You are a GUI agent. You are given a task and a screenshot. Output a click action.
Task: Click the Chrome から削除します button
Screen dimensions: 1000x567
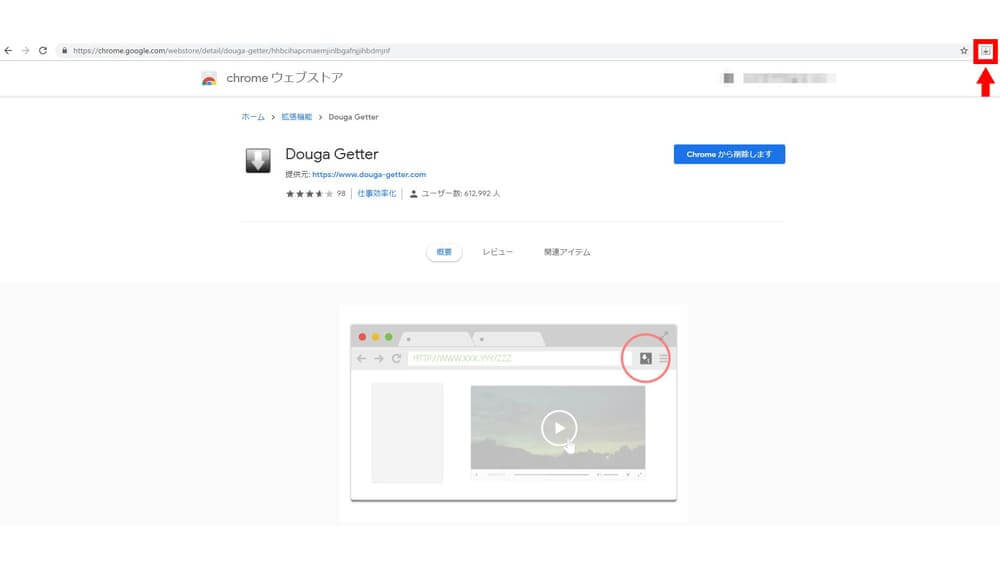tap(729, 154)
